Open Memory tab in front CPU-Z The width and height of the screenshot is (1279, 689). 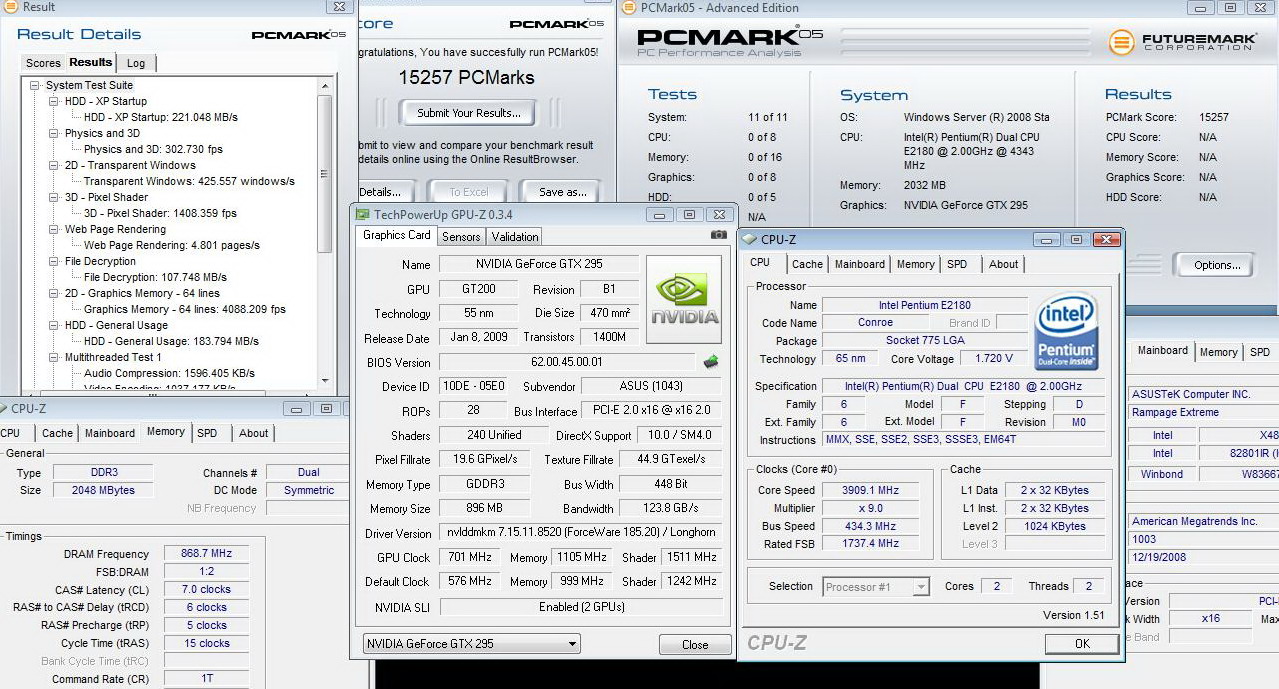tap(915, 264)
